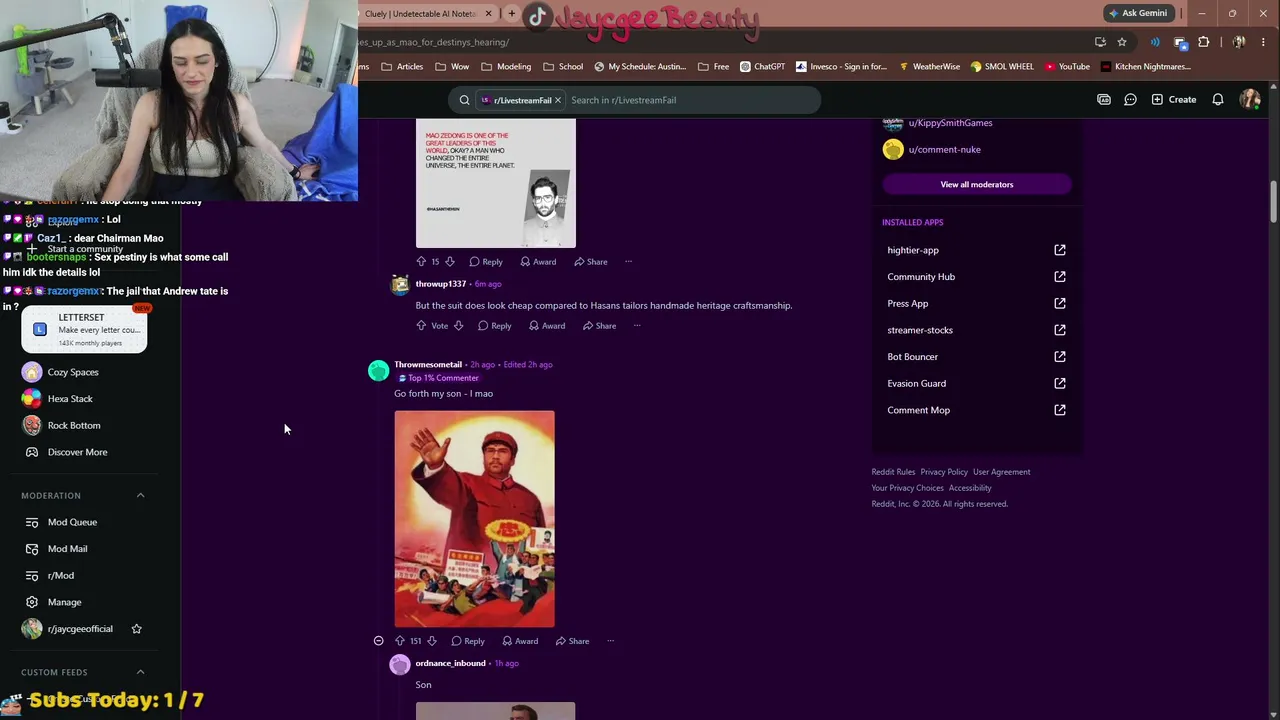The image size is (1280, 720).
Task: Upvote Throwmesometail's comment with 151 points
Action: pyautogui.click(x=400, y=641)
